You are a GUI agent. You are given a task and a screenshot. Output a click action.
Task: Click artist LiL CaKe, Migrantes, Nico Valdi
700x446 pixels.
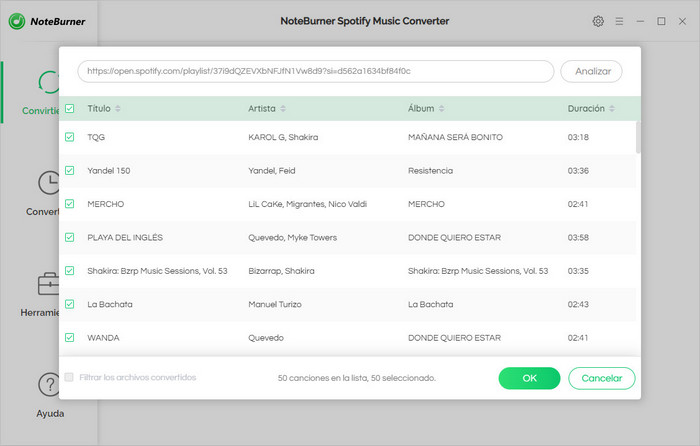(x=308, y=204)
